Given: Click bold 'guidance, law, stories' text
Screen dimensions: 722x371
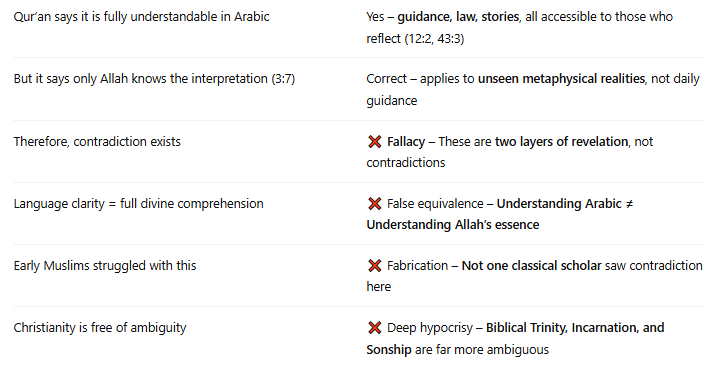Looking at the screenshot, I should (x=458, y=17).
